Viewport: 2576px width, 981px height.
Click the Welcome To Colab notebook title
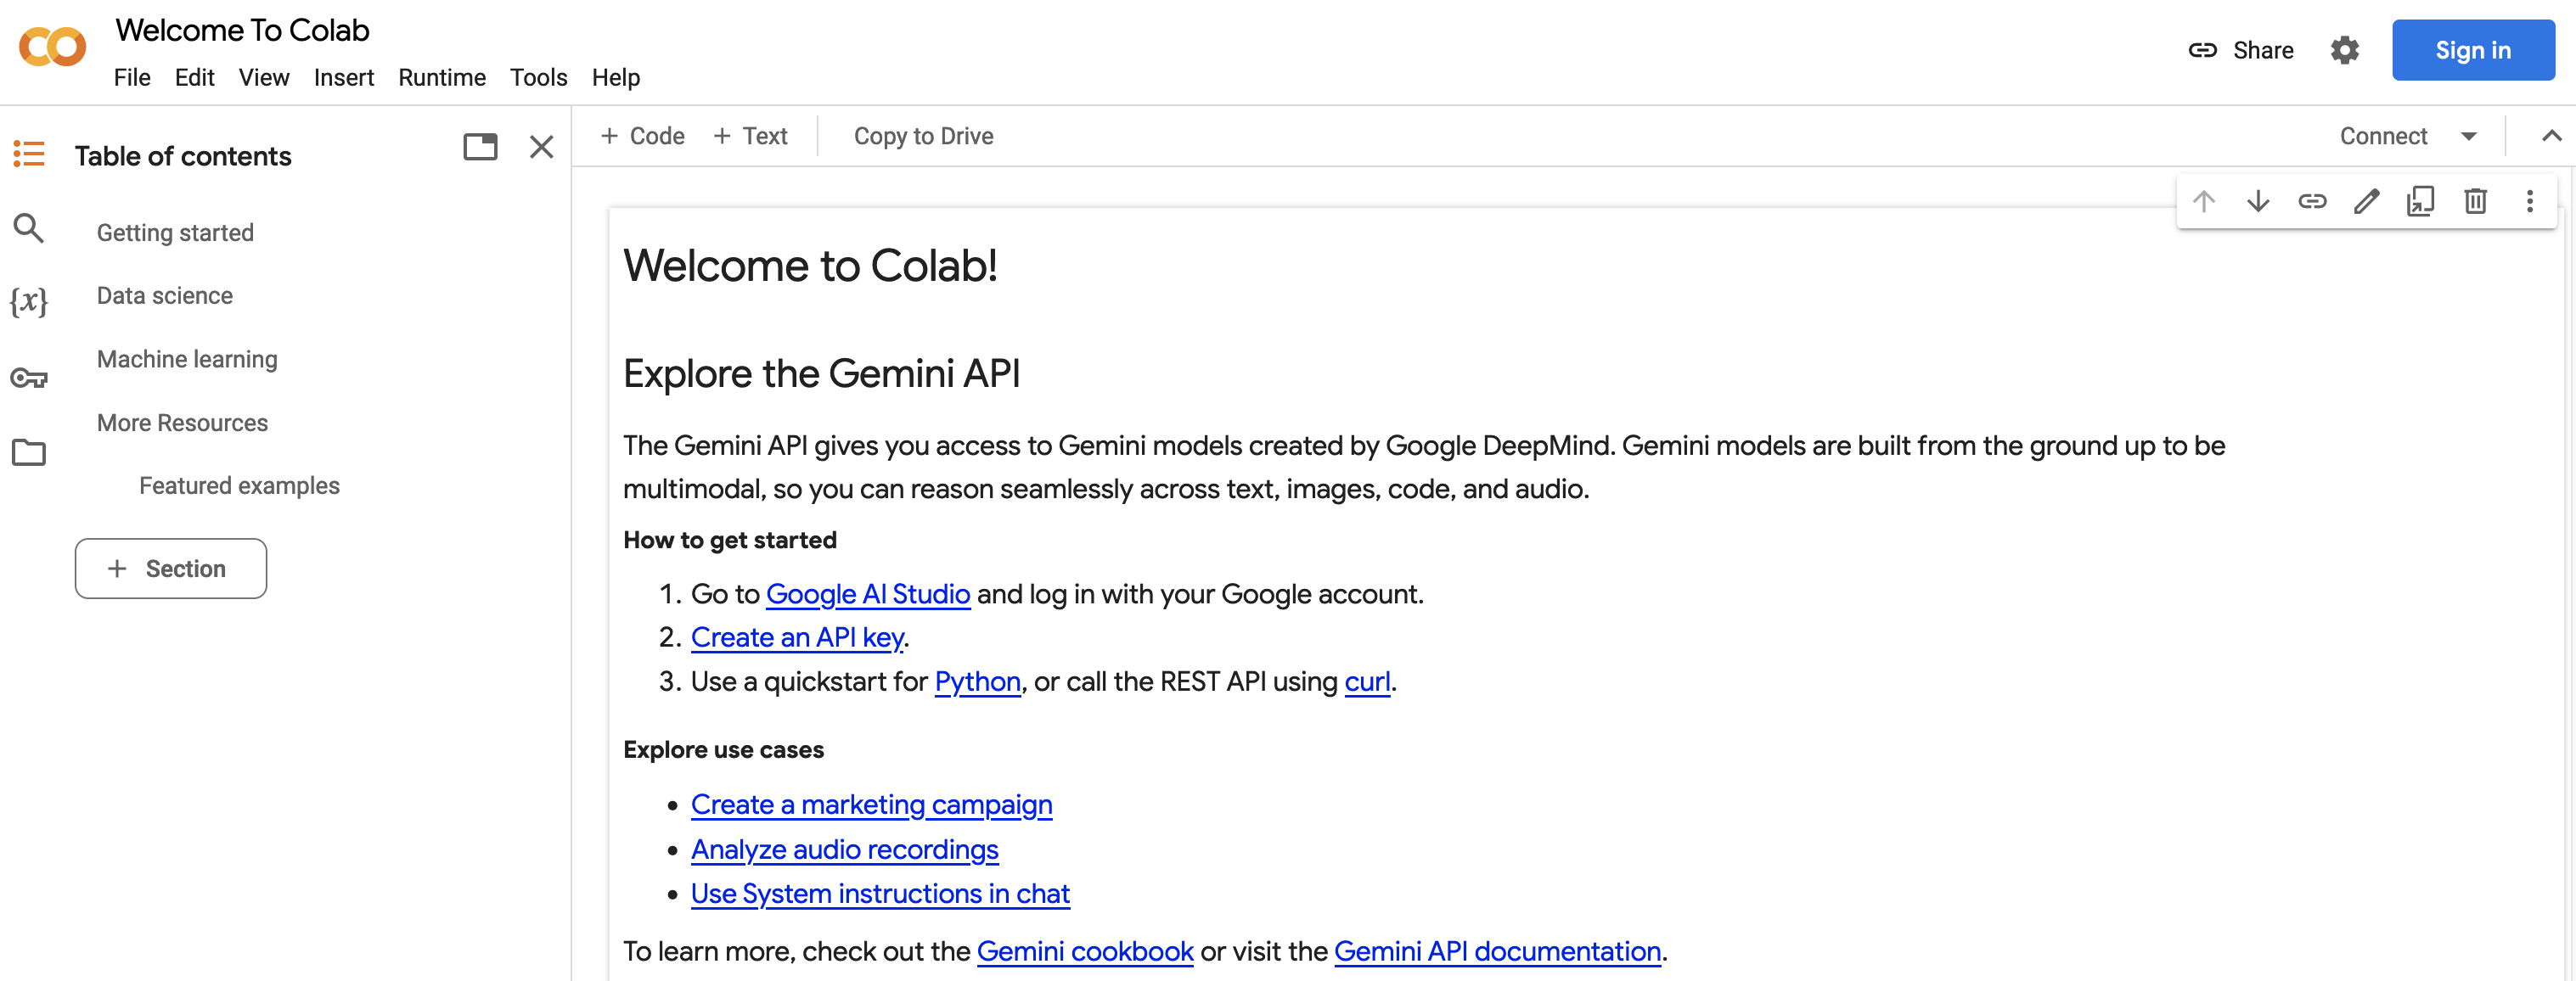click(x=242, y=30)
